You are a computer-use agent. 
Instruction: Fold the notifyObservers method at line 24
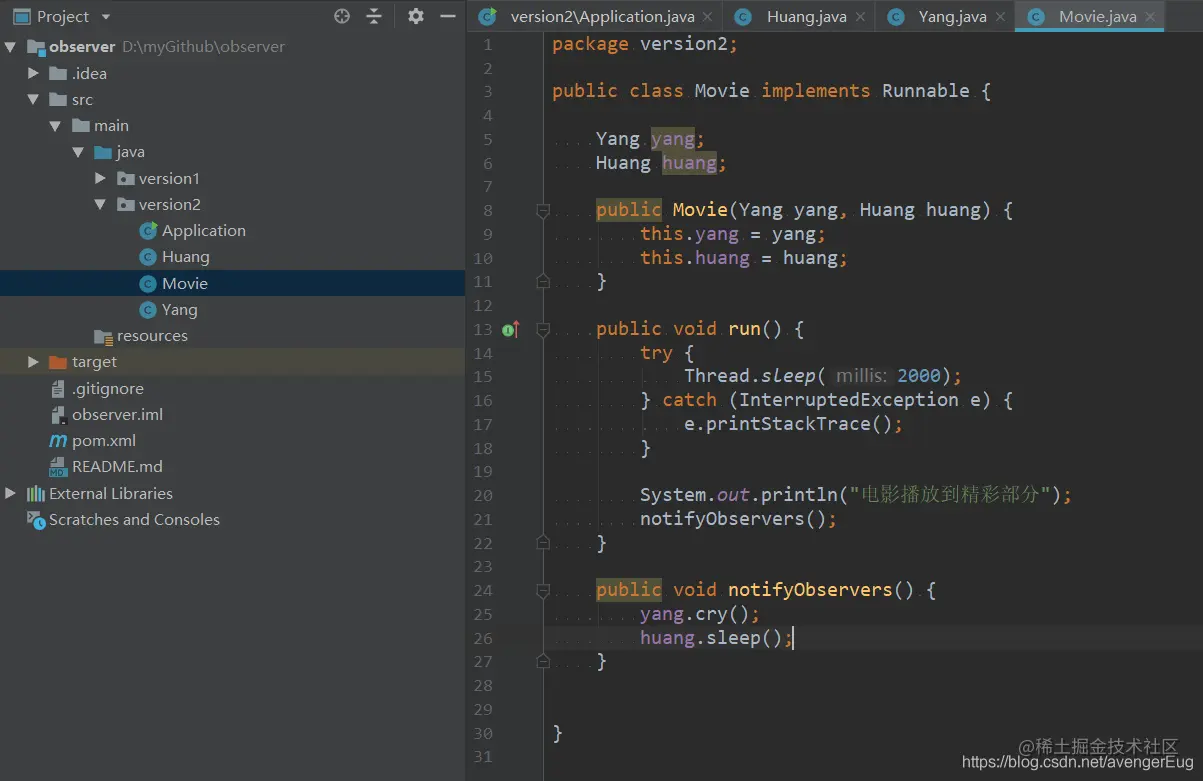point(543,590)
